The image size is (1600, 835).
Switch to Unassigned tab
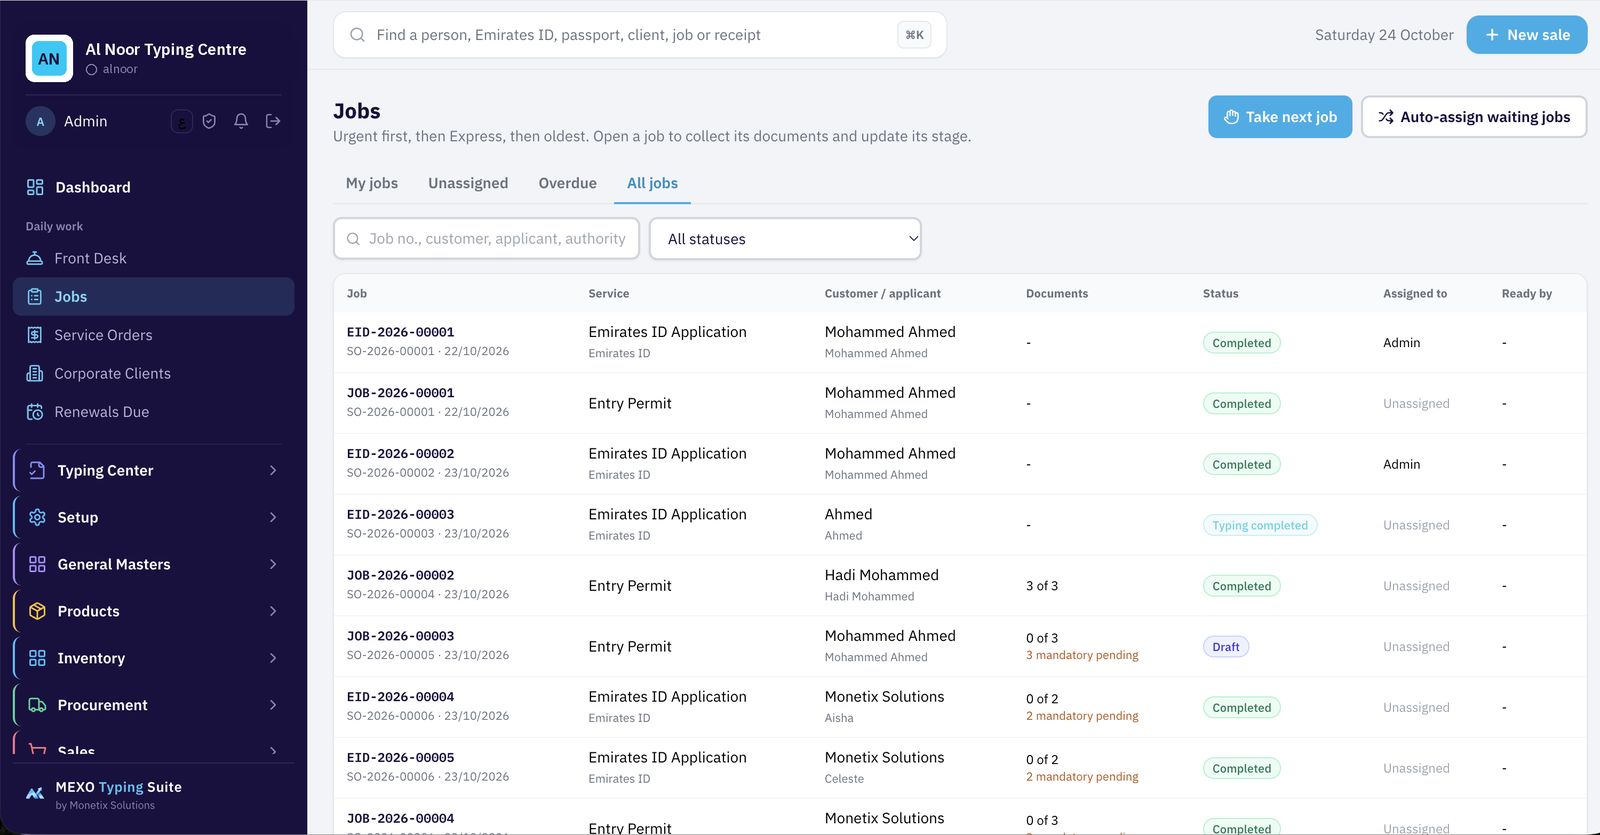[468, 183]
